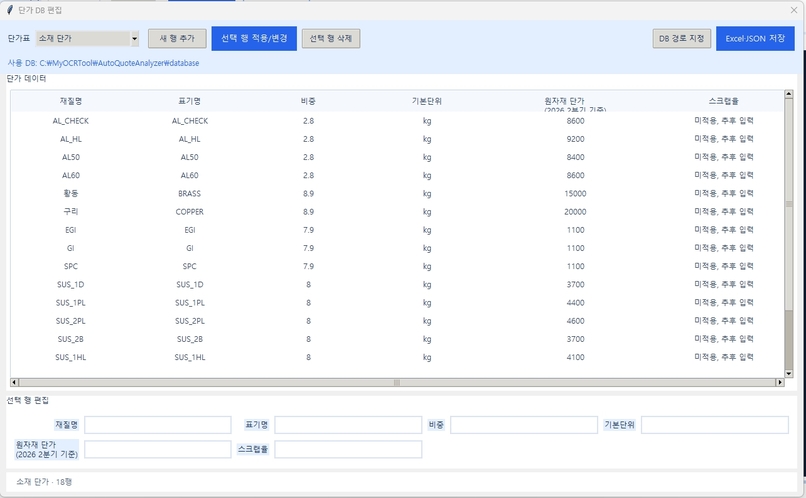
Task: Click the 선택 행 삭제 button
Action: 331,39
